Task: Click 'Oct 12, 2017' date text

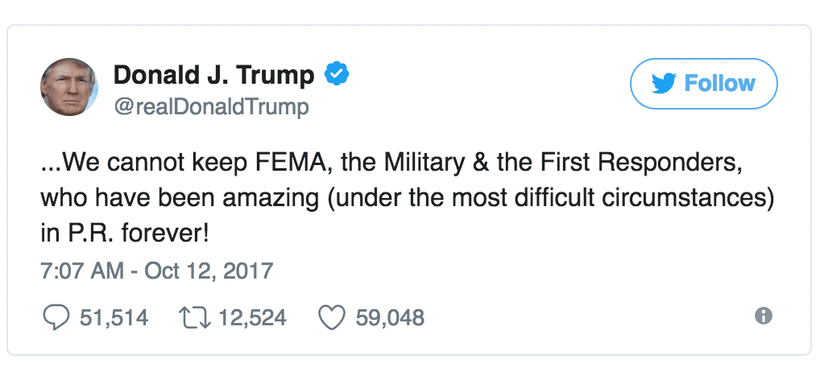Action: coord(209,271)
